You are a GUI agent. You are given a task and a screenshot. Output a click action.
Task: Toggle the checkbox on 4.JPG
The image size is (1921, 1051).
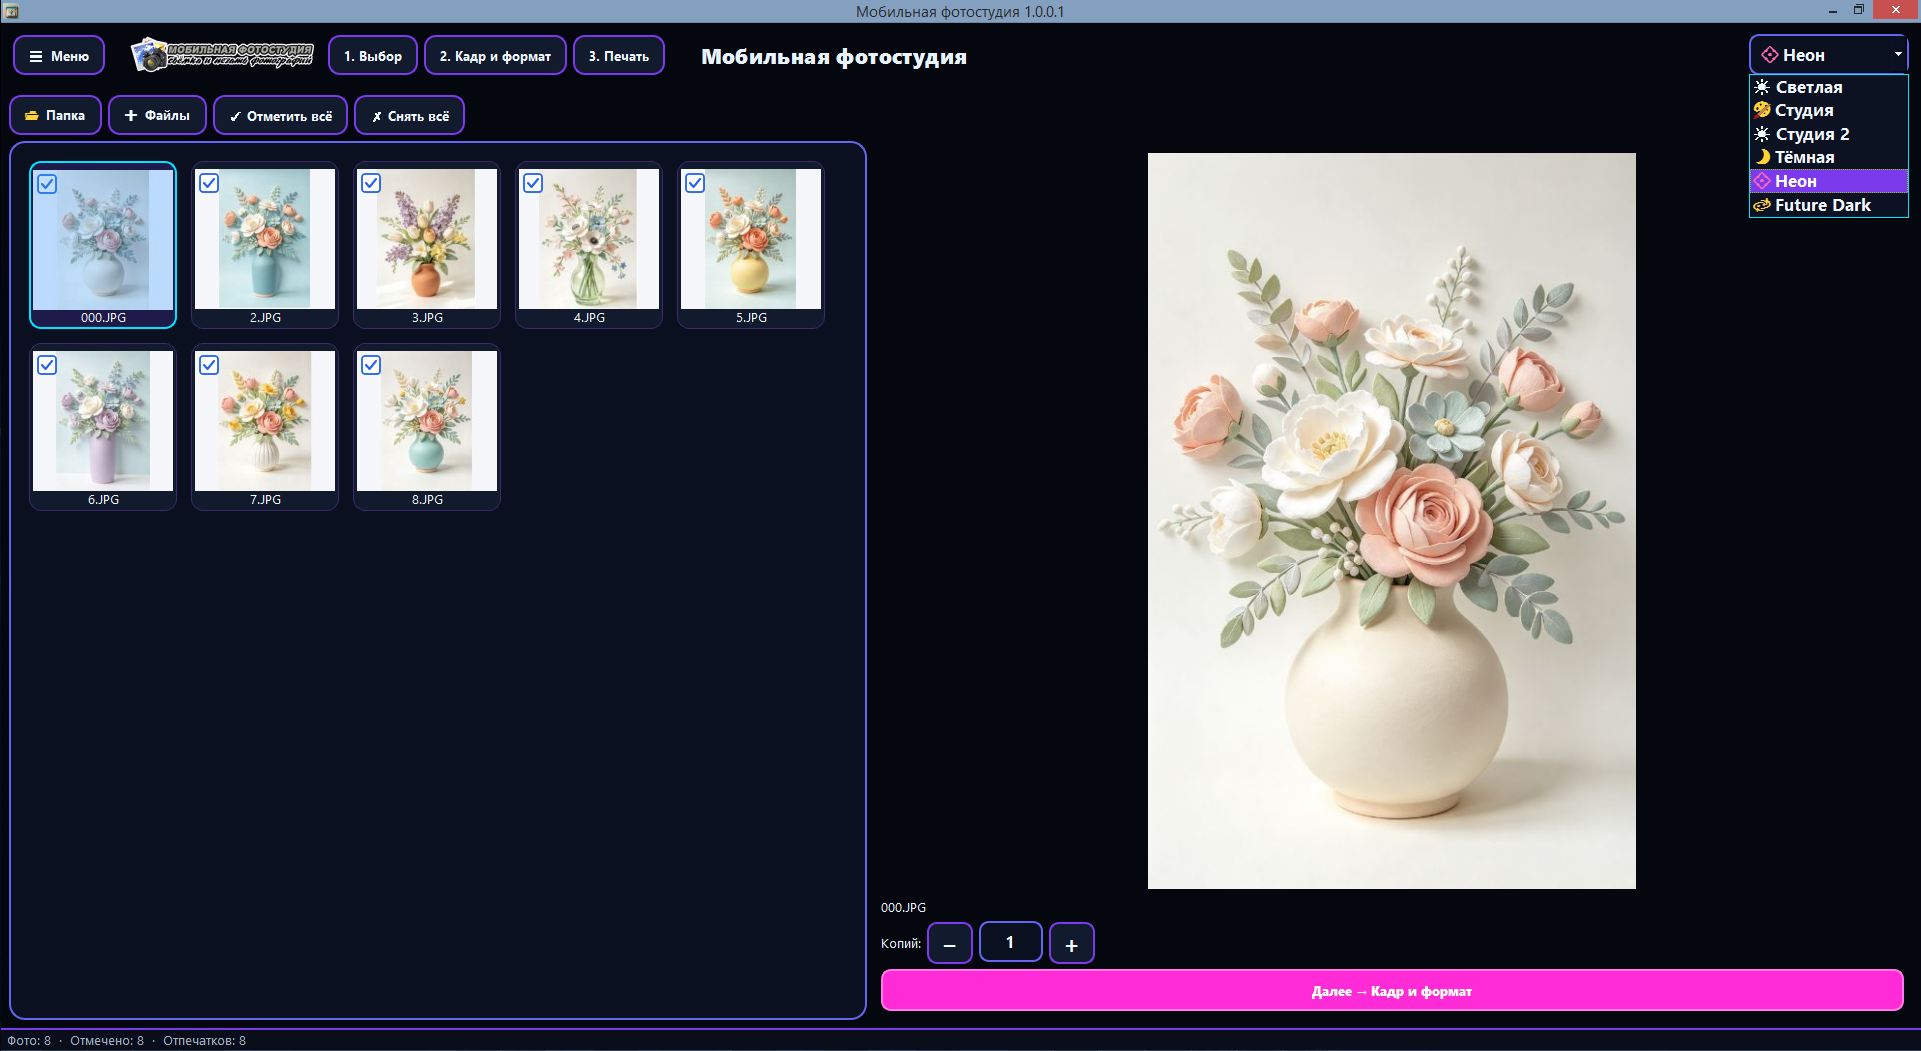pyautogui.click(x=533, y=183)
